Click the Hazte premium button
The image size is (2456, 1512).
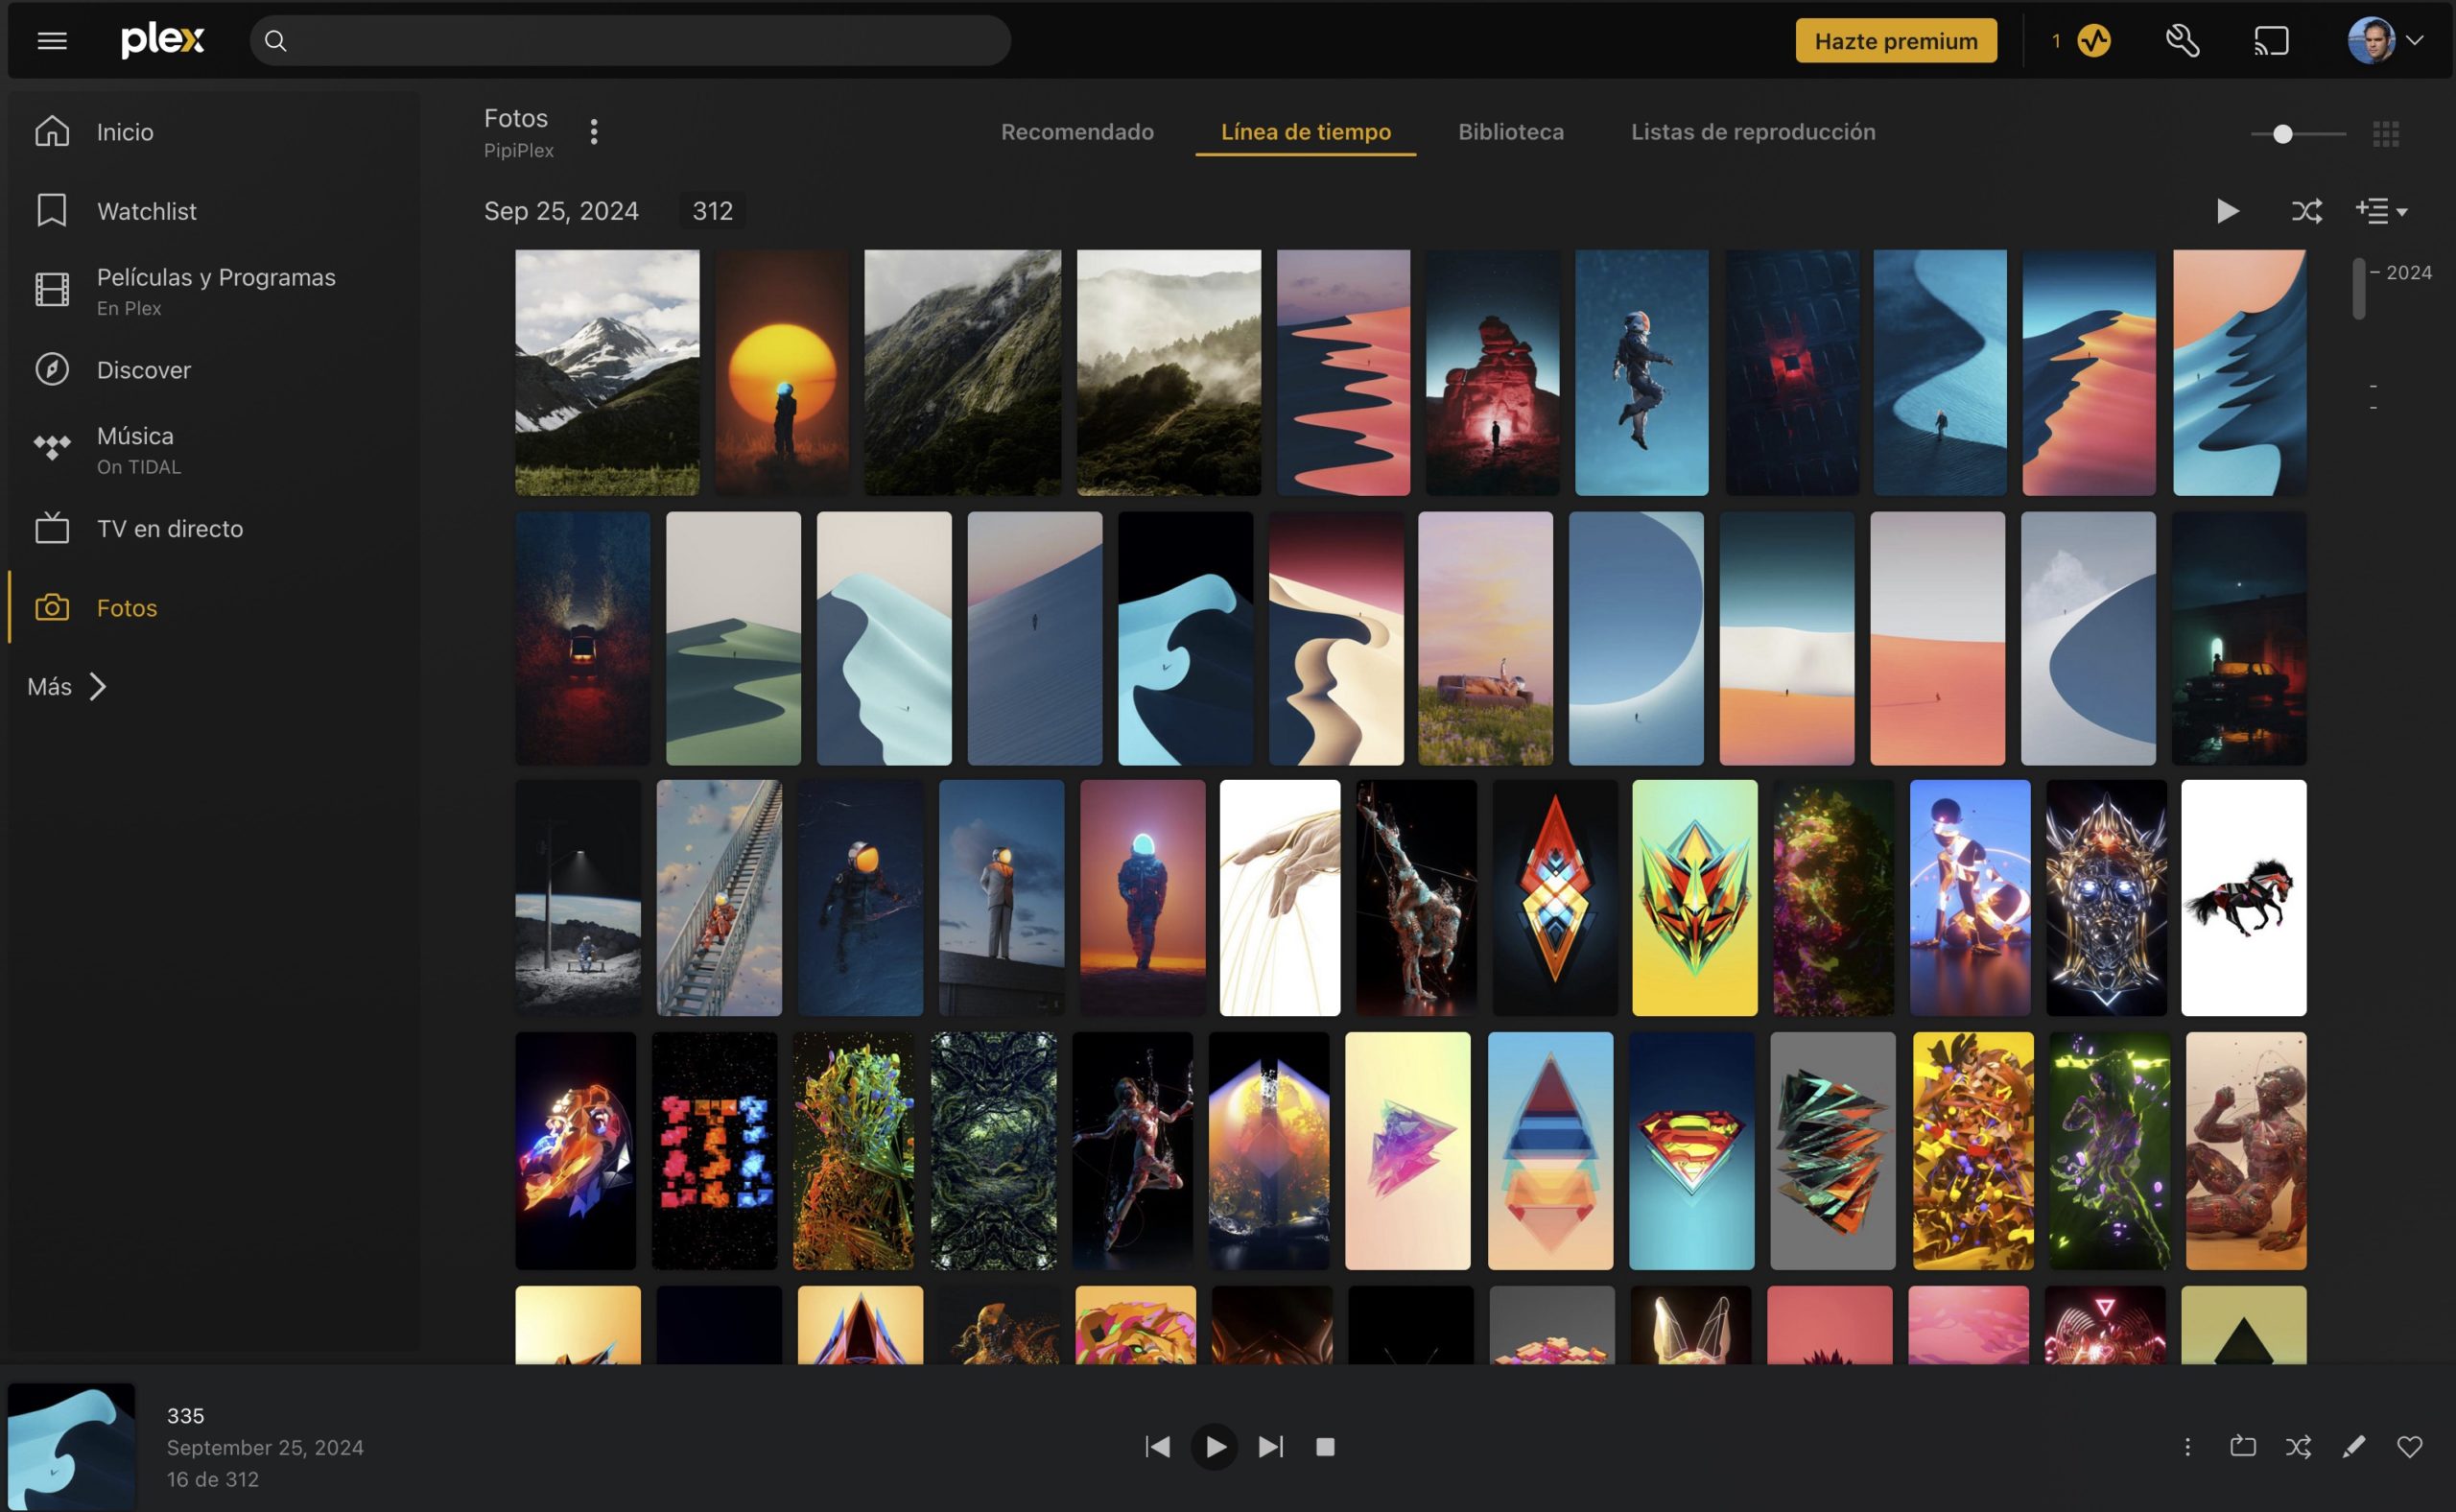[x=1895, y=41]
